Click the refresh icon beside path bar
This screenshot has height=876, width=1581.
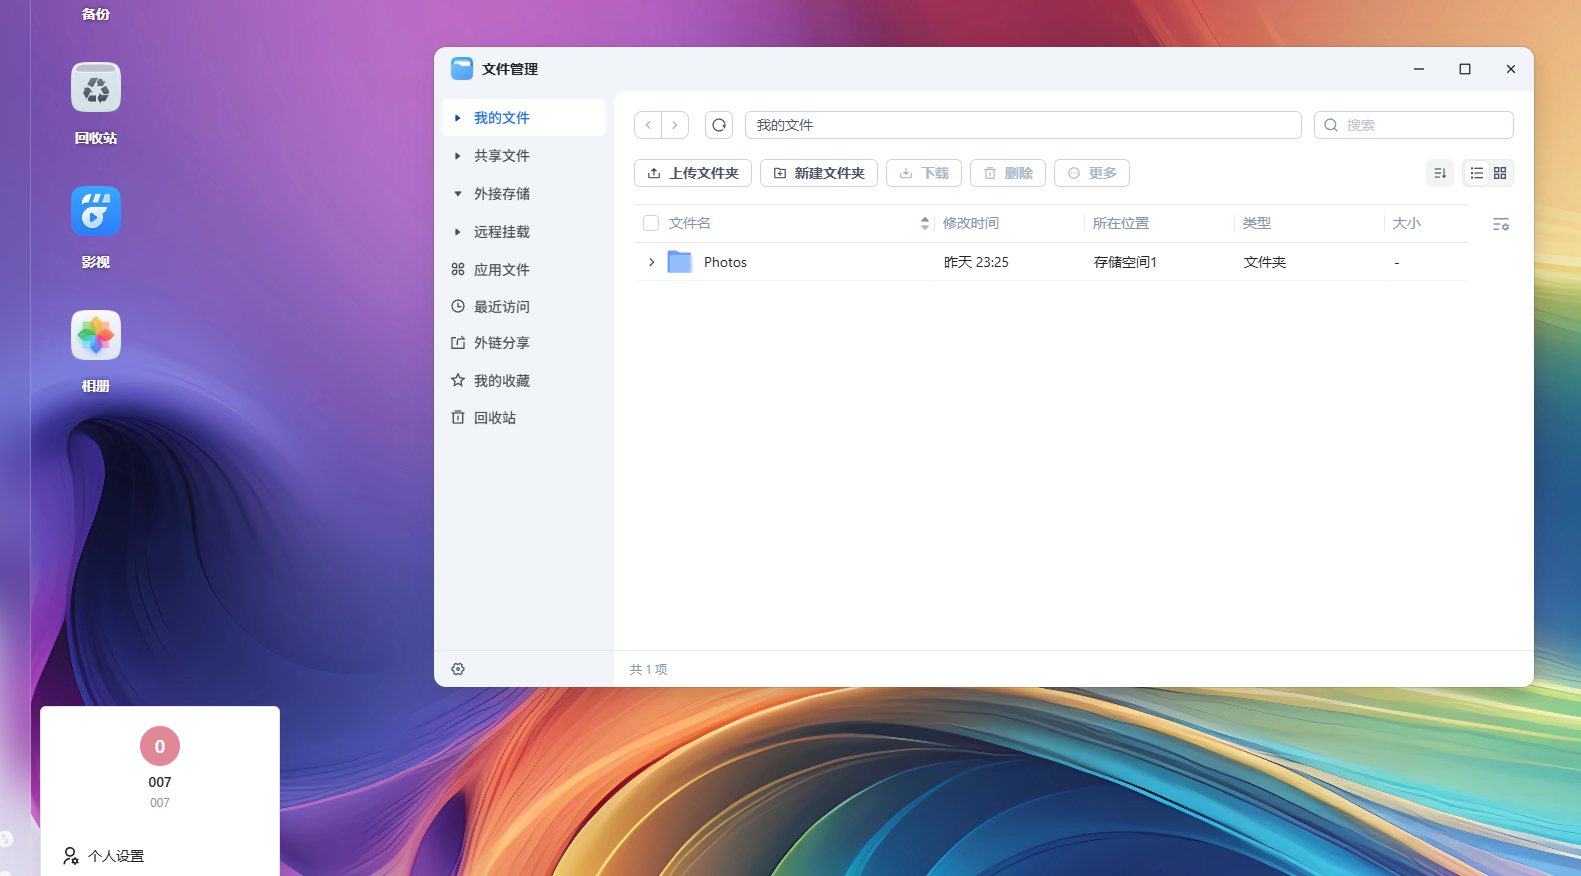coord(718,125)
